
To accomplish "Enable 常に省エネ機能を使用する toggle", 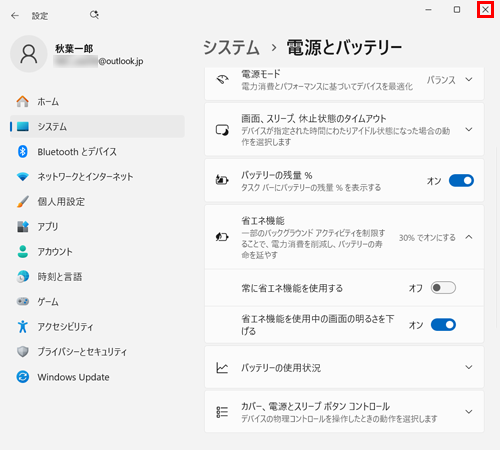I will pos(443,288).
